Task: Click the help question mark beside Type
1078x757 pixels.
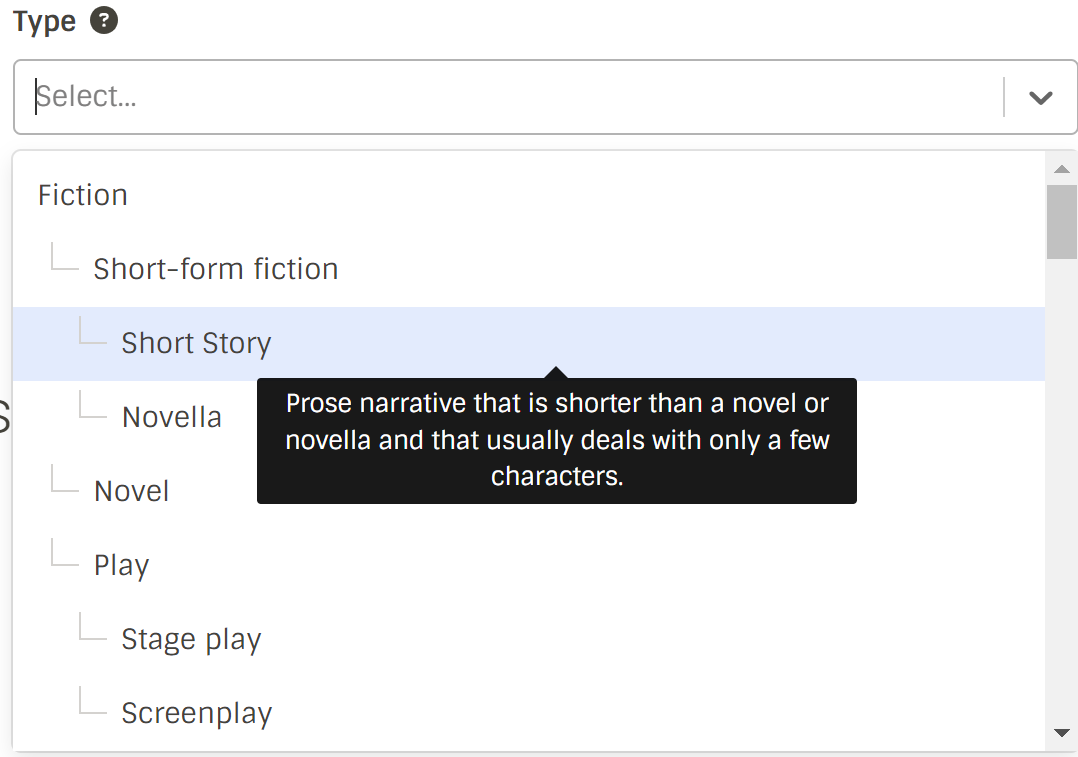Action: tap(104, 20)
